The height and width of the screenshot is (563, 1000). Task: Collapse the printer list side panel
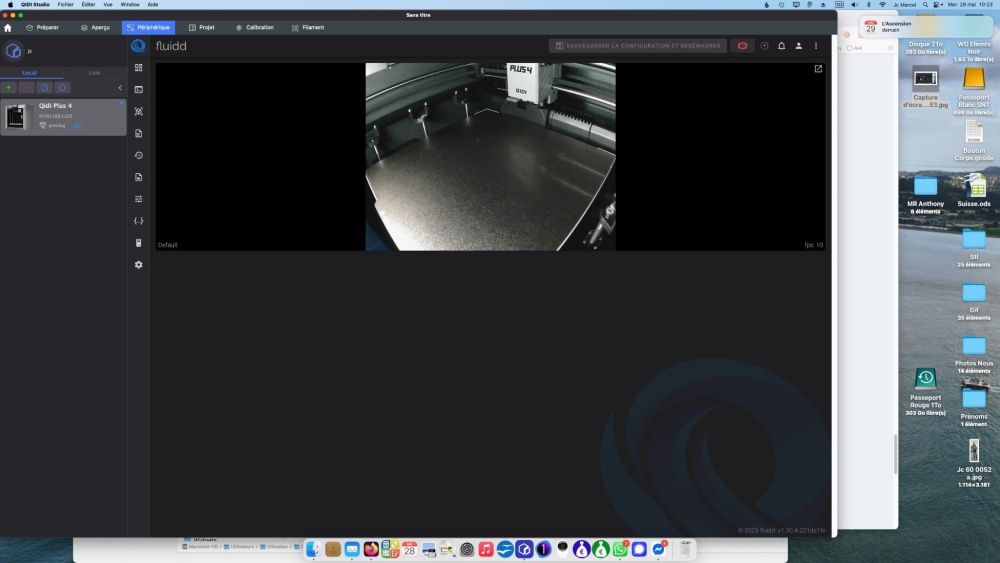coord(120,88)
